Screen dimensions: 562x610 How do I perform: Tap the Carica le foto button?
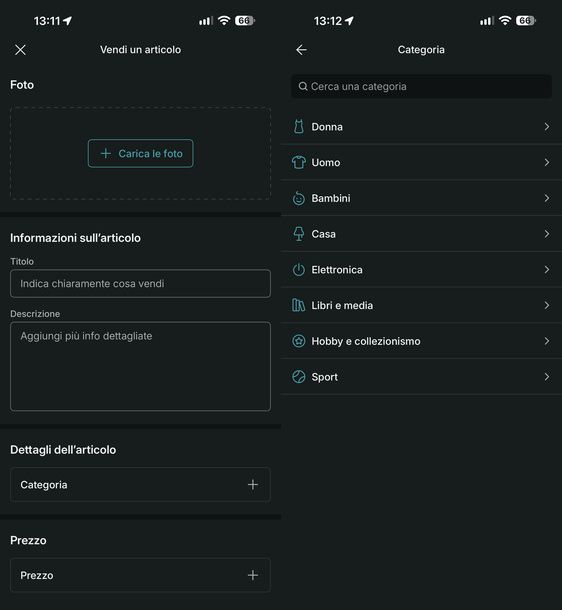(x=140, y=154)
